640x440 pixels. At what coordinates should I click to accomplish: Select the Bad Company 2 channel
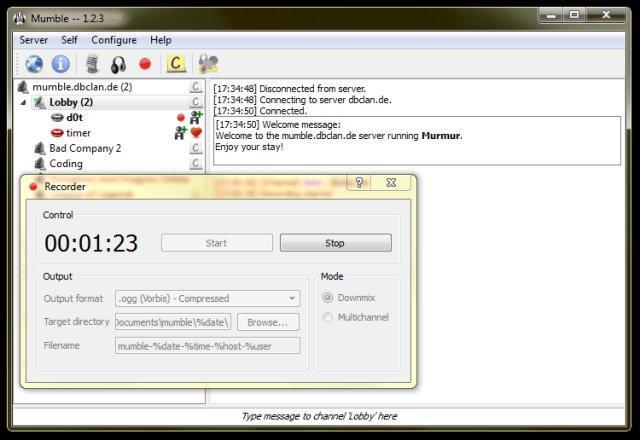(85, 148)
